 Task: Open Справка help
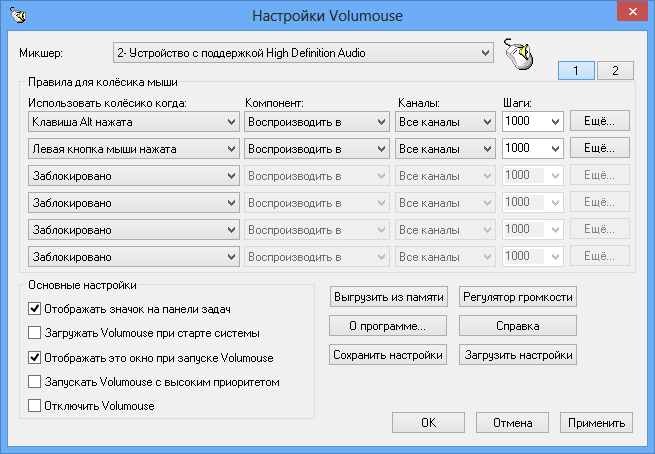(518, 326)
